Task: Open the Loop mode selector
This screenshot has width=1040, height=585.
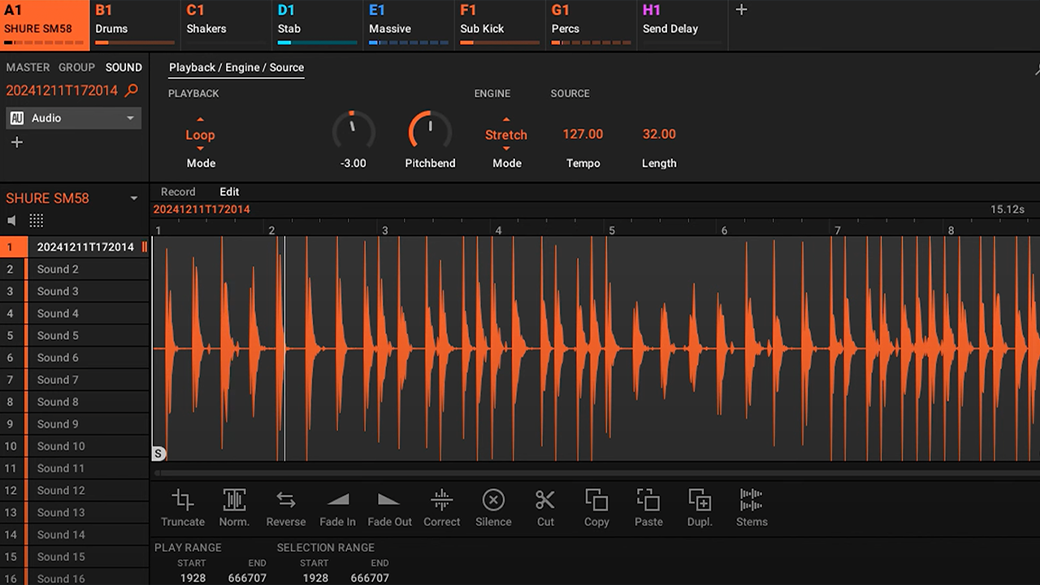Action: pos(200,135)
